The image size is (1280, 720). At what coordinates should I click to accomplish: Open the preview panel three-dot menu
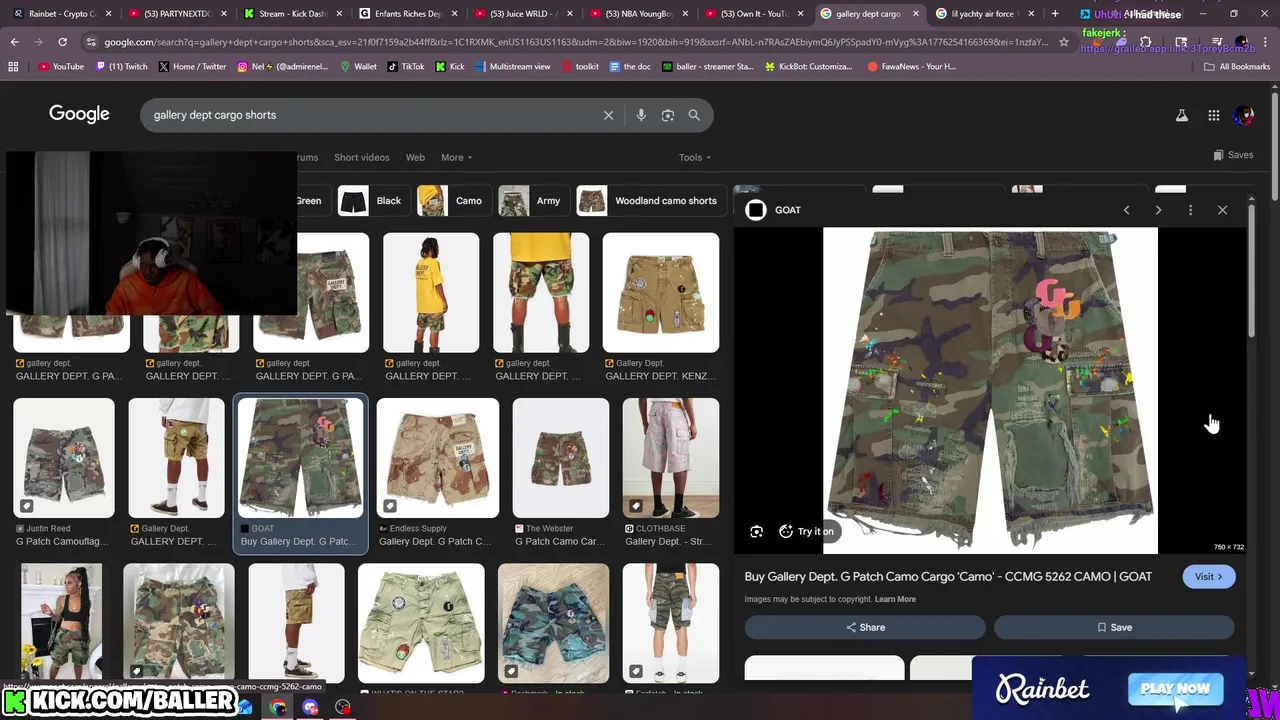point(1190,210)
